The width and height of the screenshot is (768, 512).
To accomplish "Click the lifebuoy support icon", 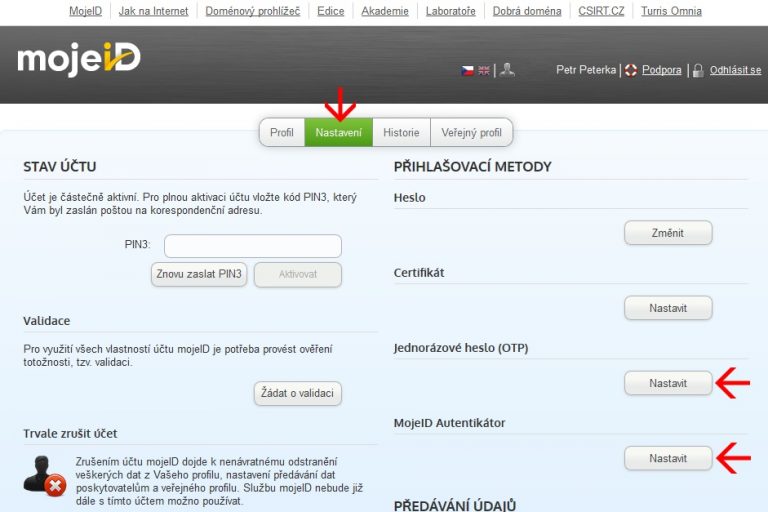I will 631,70.
